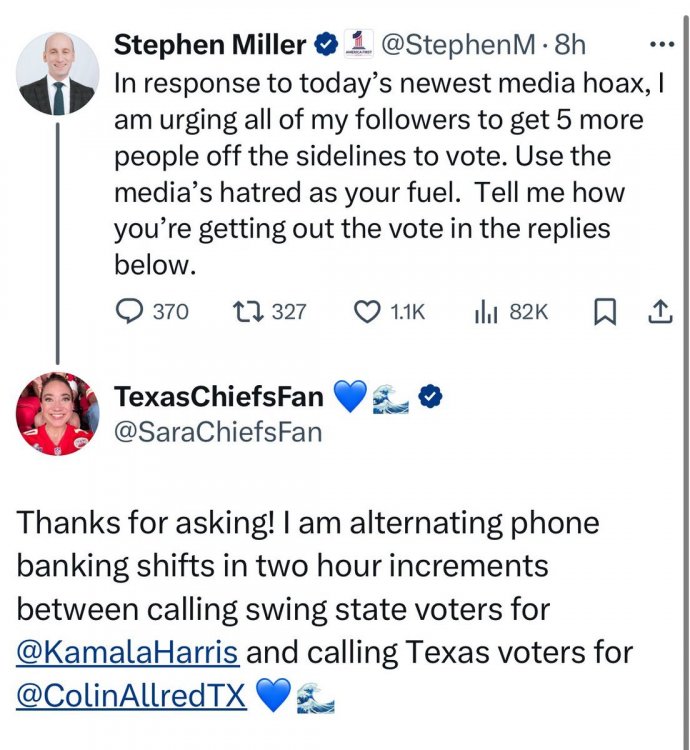Share the tweet via upload icon
This screenshot has width=690, height=750.
click(x=659, y=312)
